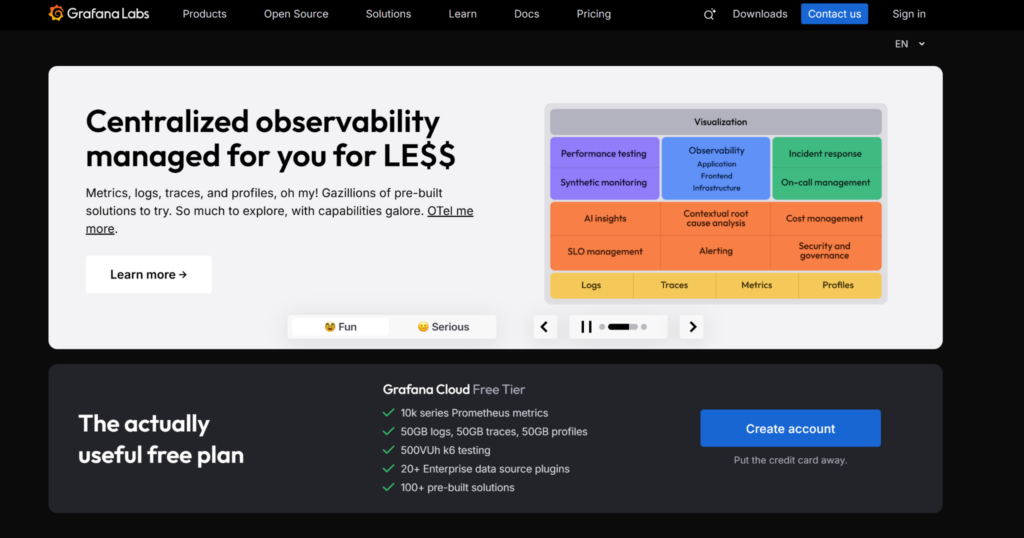Click the Metrics tile
This screenshot has width=1024, height=538.
coord(757,285)
